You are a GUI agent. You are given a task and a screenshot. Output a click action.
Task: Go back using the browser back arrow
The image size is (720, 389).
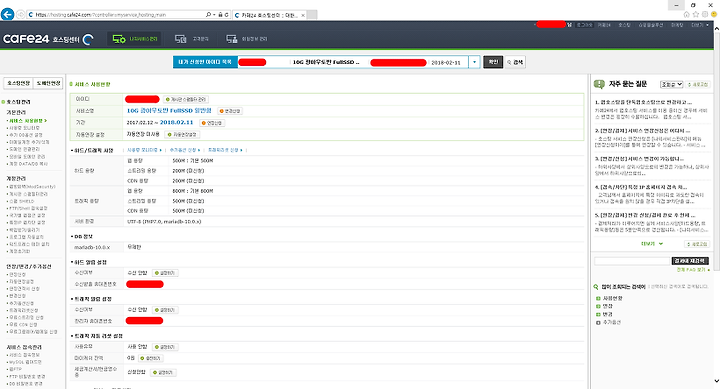click(x=7, y=14)
